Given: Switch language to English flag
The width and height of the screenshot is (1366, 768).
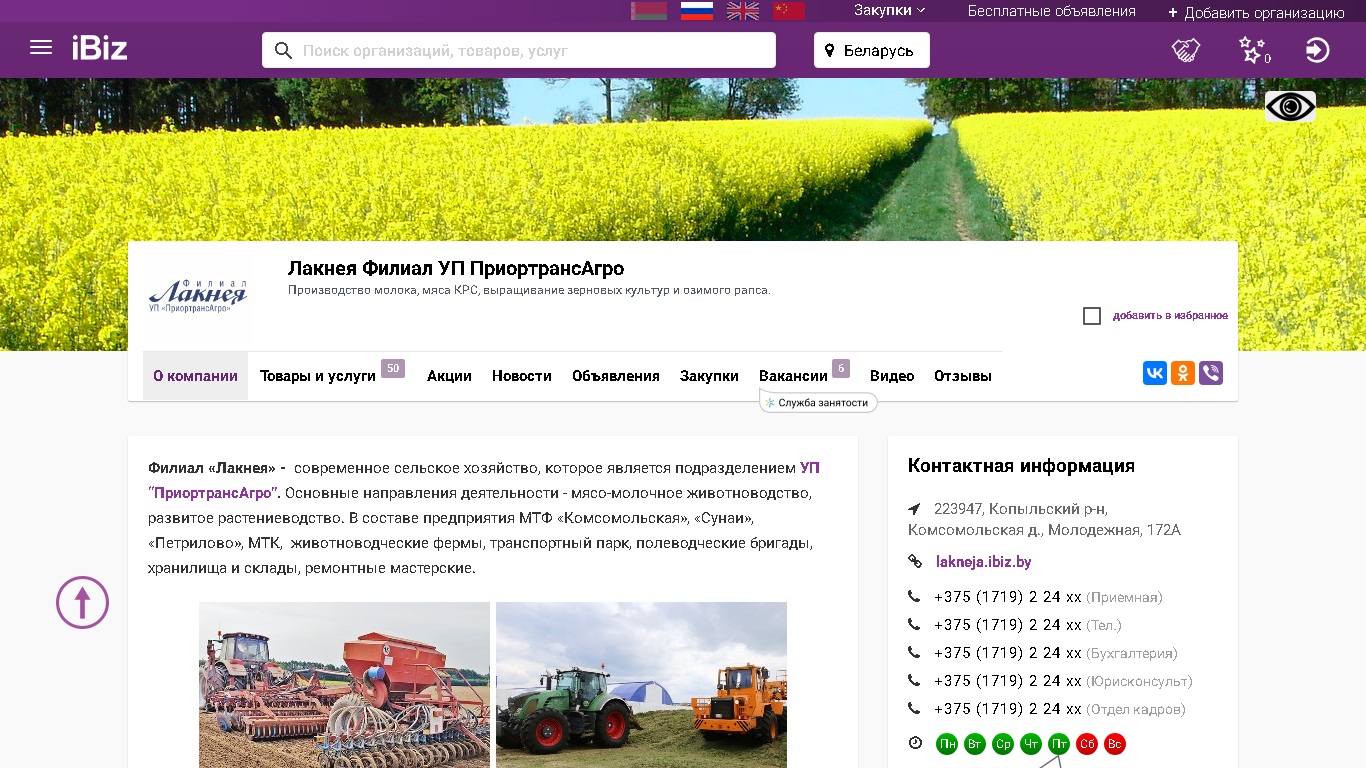Looking at the screenshot, I should coord(743,11).
